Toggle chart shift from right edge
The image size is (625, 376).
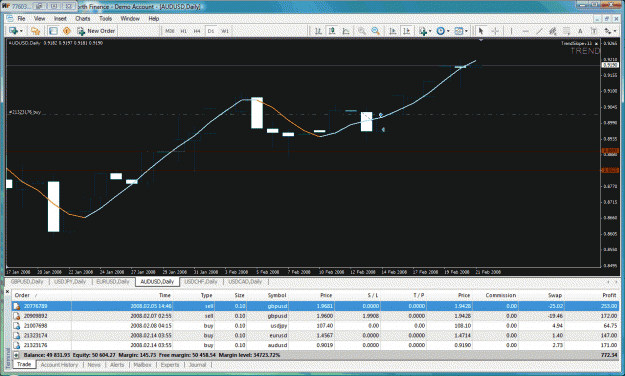407,31
